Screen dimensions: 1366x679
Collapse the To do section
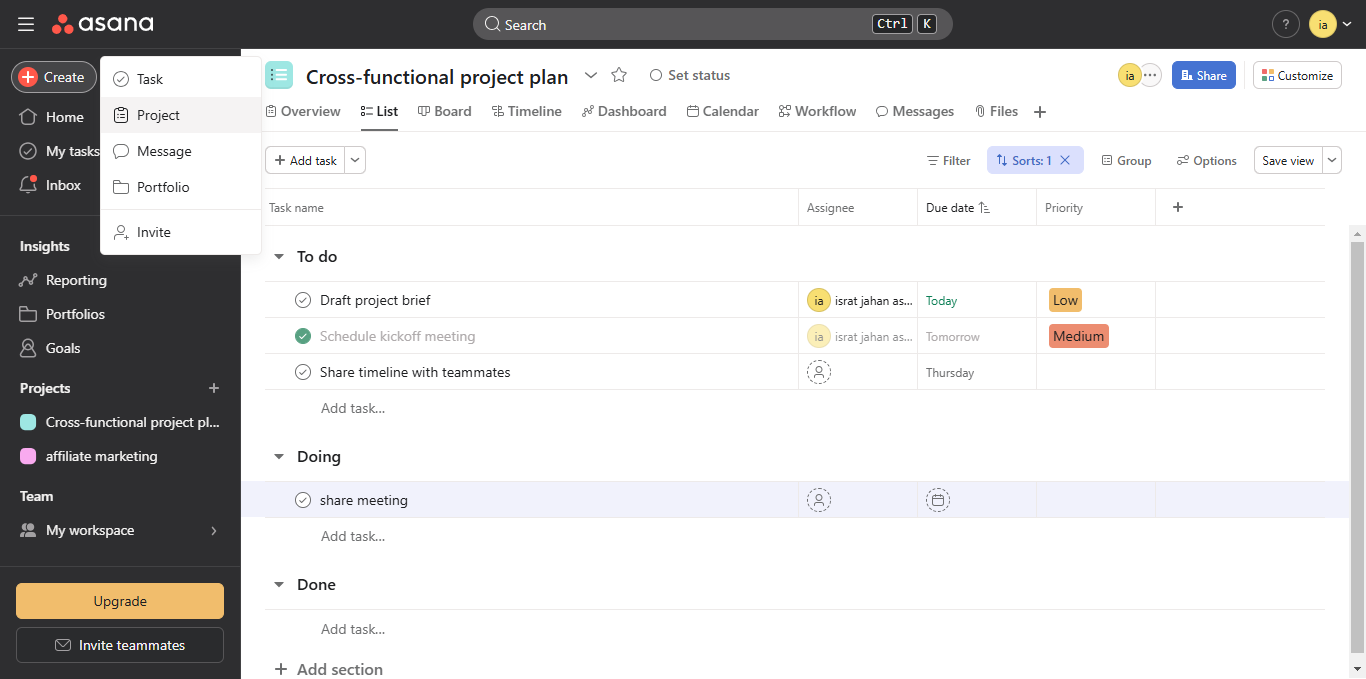(278, 256)
